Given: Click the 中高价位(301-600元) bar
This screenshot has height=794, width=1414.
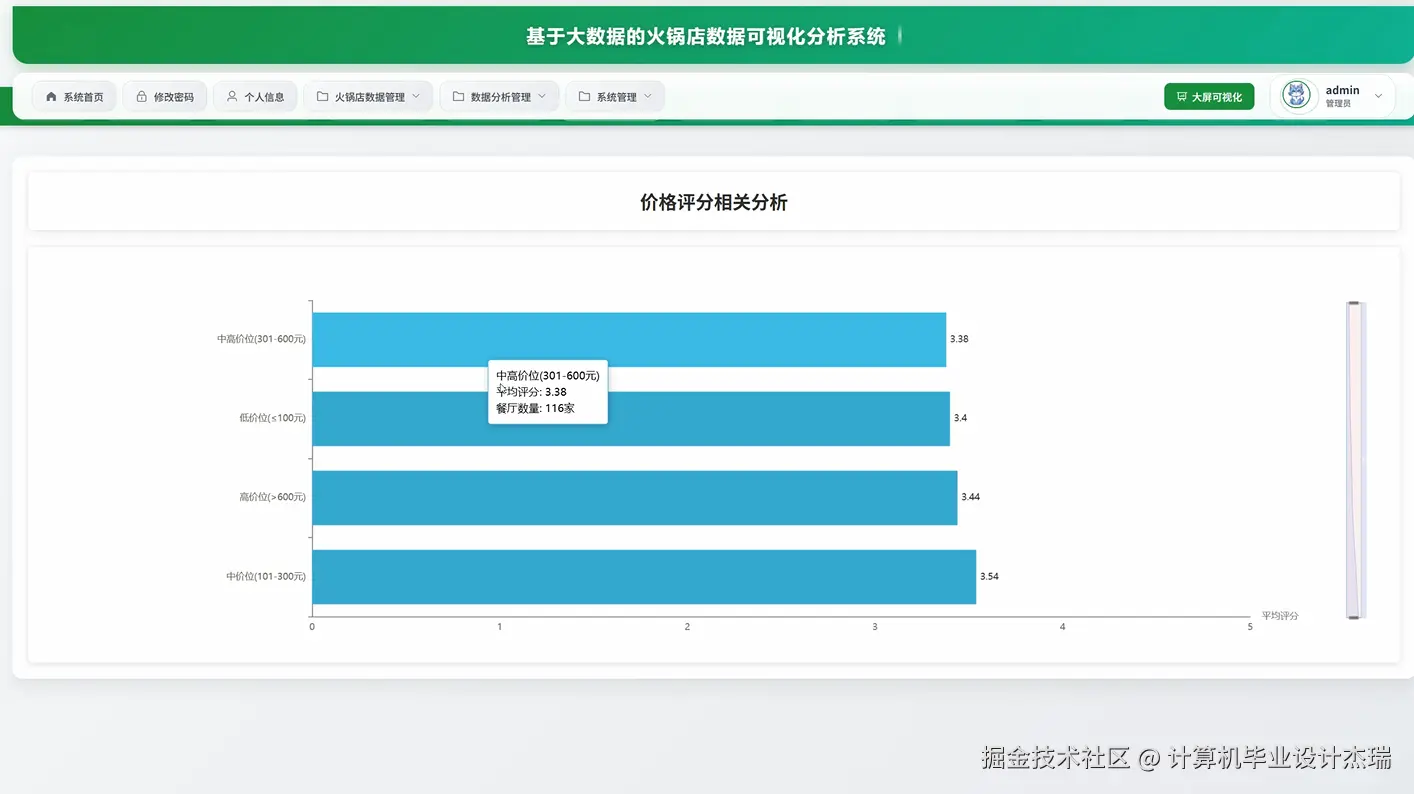Looking at the screenshot, I should pos(629,339).
